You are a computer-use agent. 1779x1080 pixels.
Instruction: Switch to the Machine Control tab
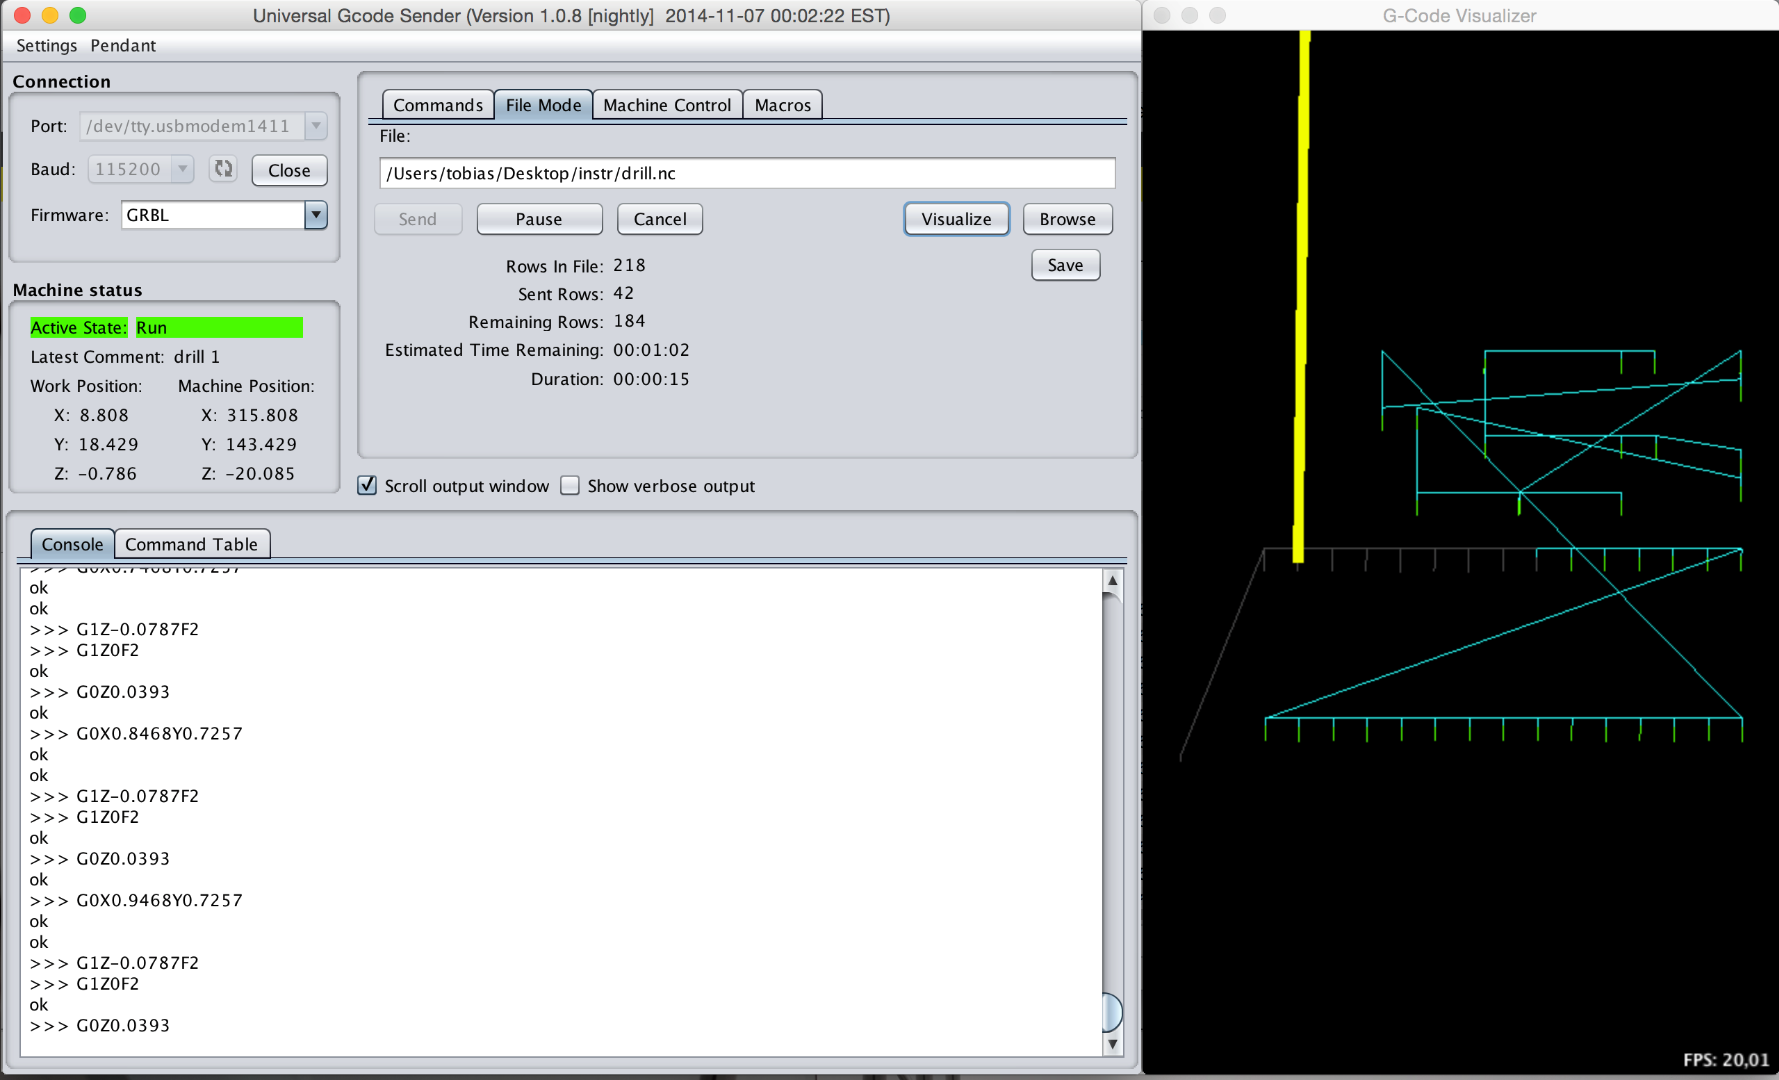(x=666, y=104)
